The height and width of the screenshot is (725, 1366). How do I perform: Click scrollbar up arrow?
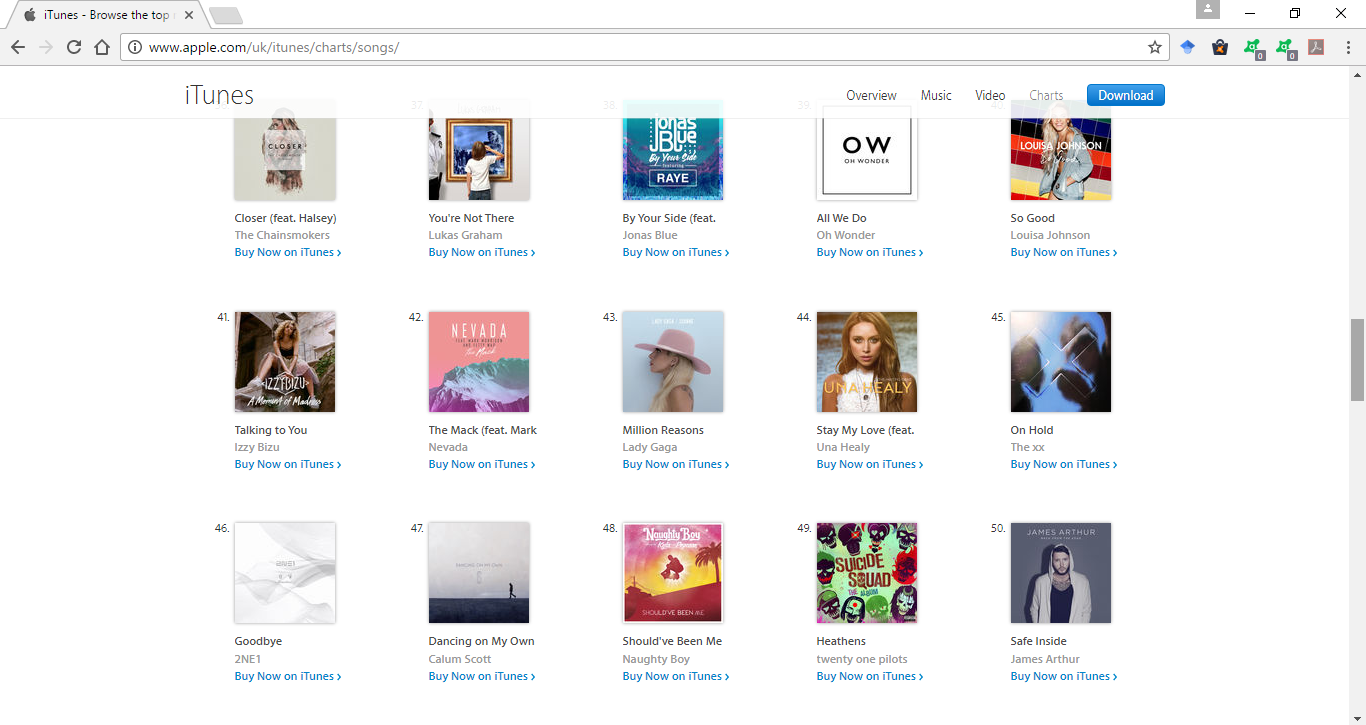coord(1357,75)
